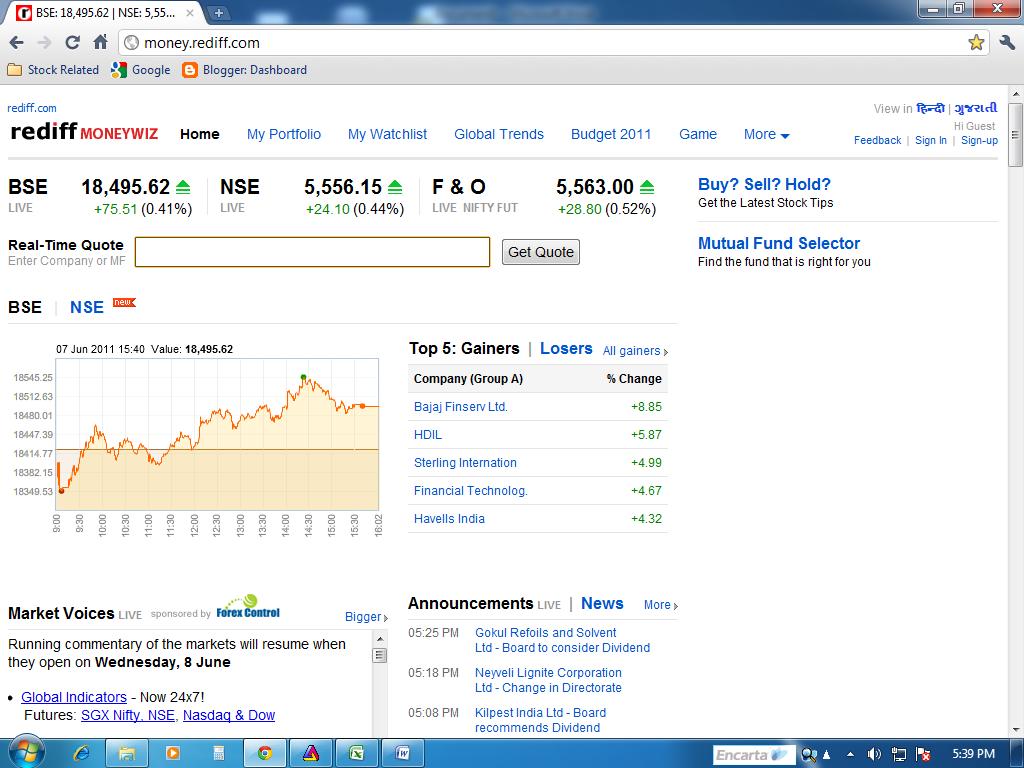View site in Gujarati

point(976,108)
